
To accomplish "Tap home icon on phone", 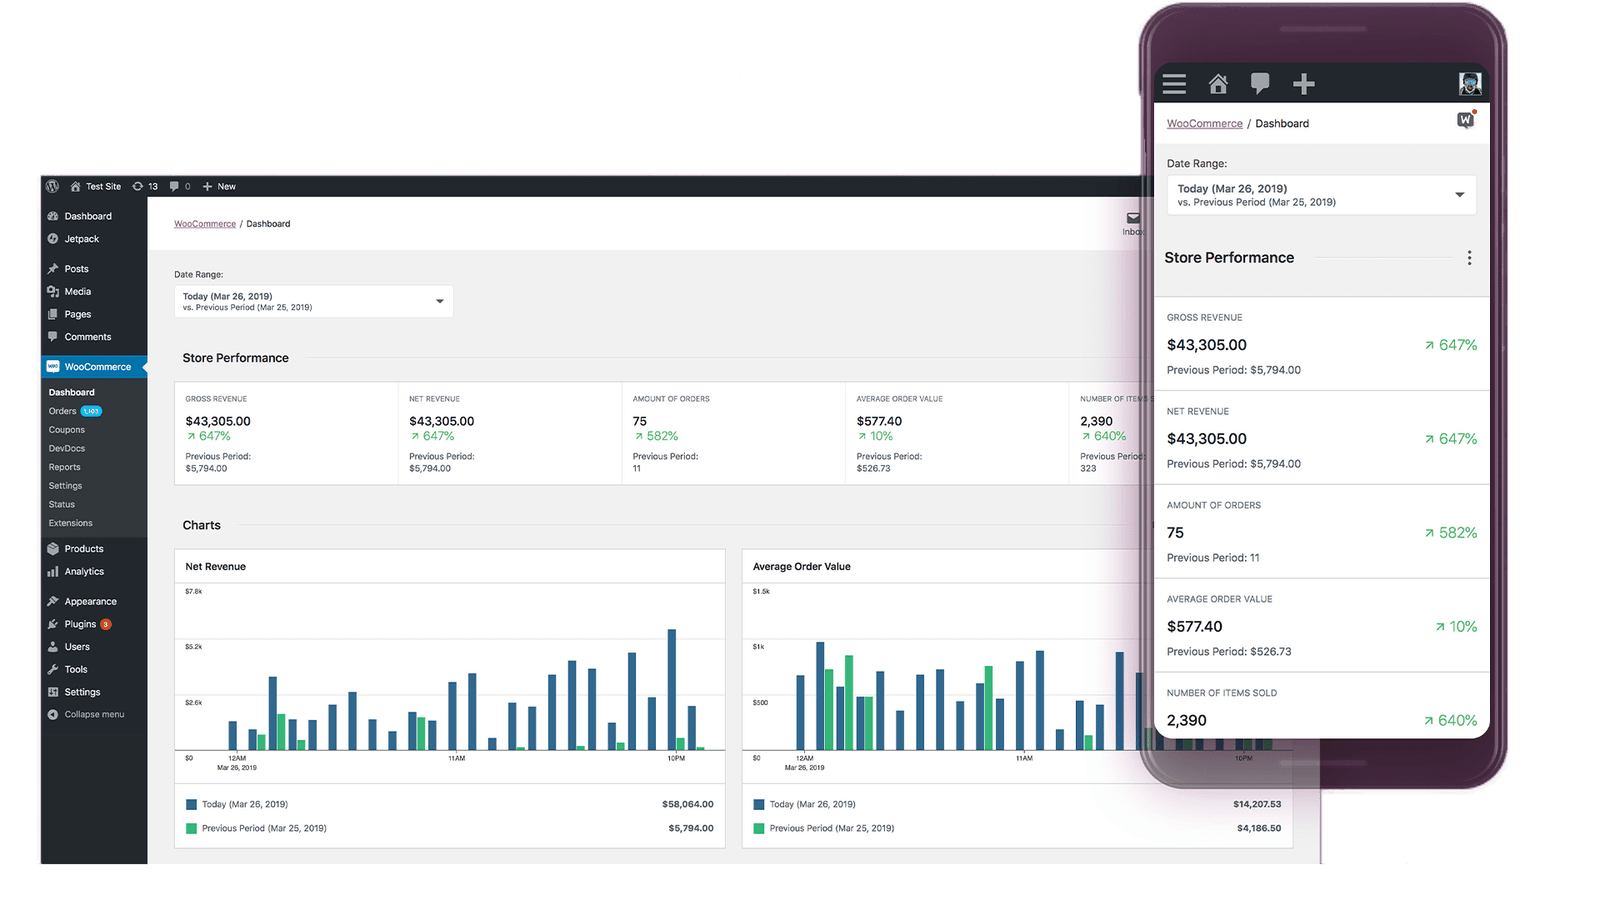I will coord(1218,84).
